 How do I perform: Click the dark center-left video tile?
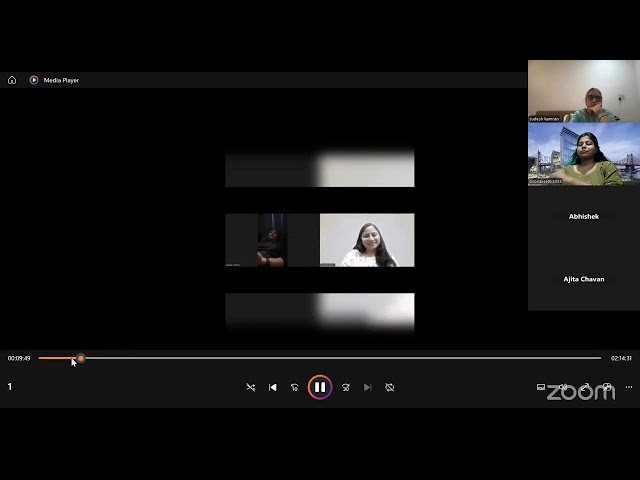tap(272, 240)
